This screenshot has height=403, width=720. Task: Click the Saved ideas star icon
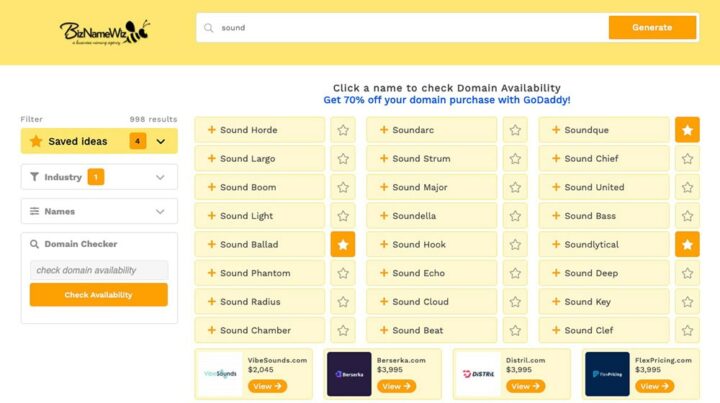tap(36, 142)
